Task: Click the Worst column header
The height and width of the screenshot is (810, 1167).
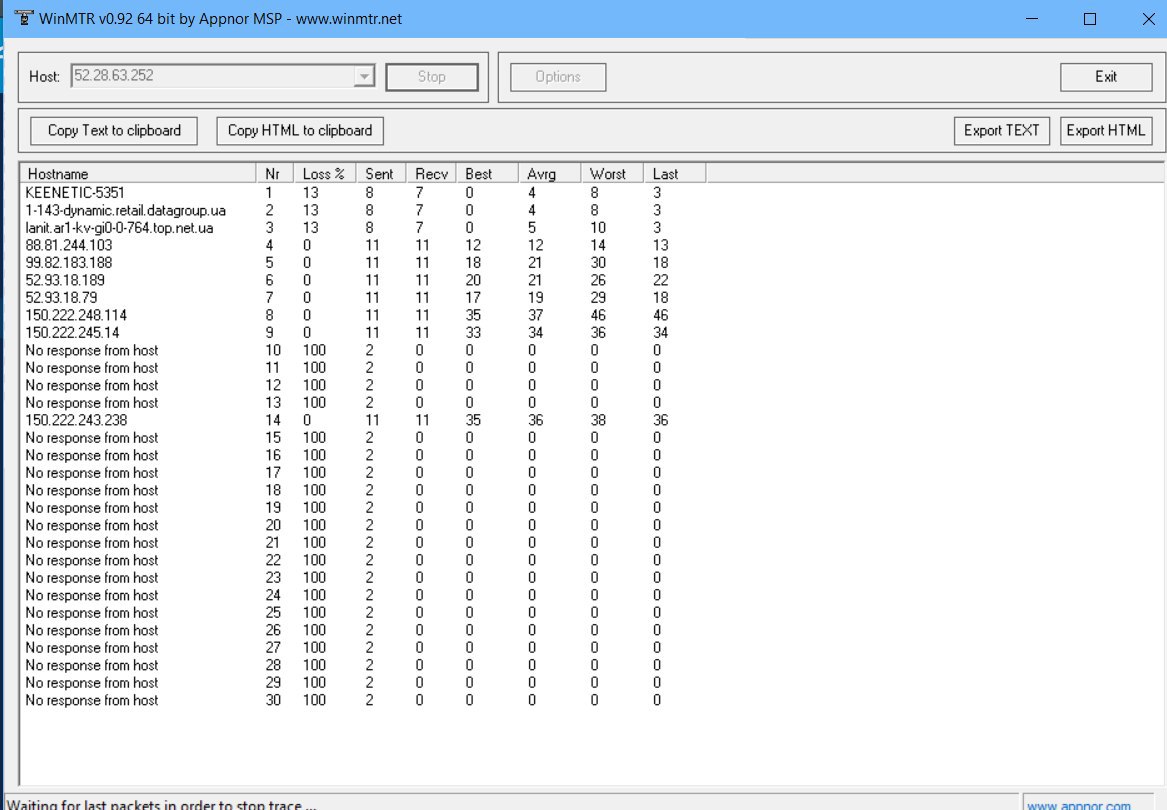Action: click(x=612, y=173)
